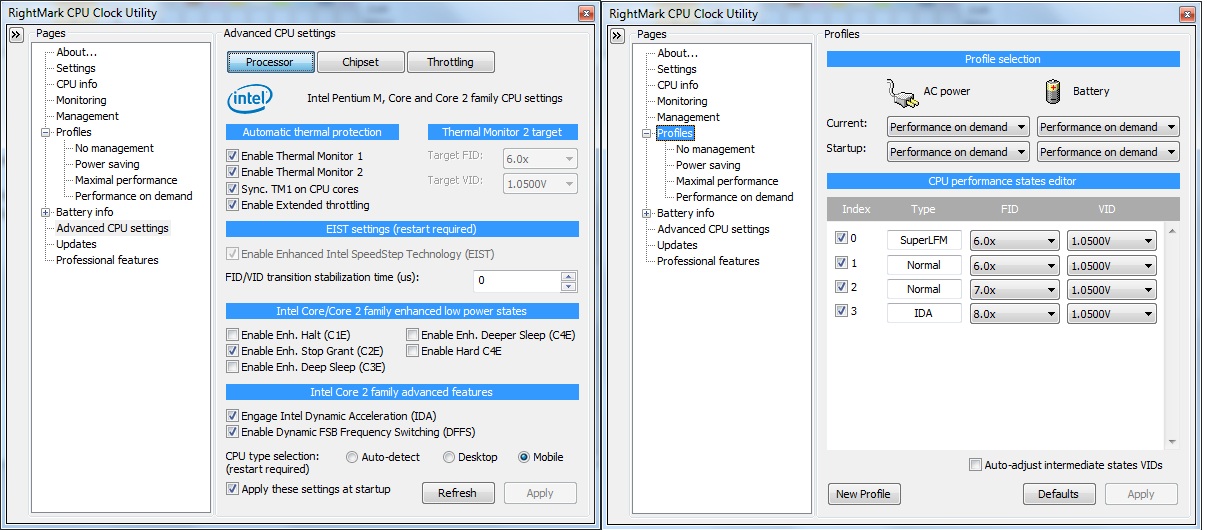The width and height of the screenshot is (1207, 530).
Task: Toggle Dynamic FSB Frequency Switching (DFFS)
Action: [233, 432]
